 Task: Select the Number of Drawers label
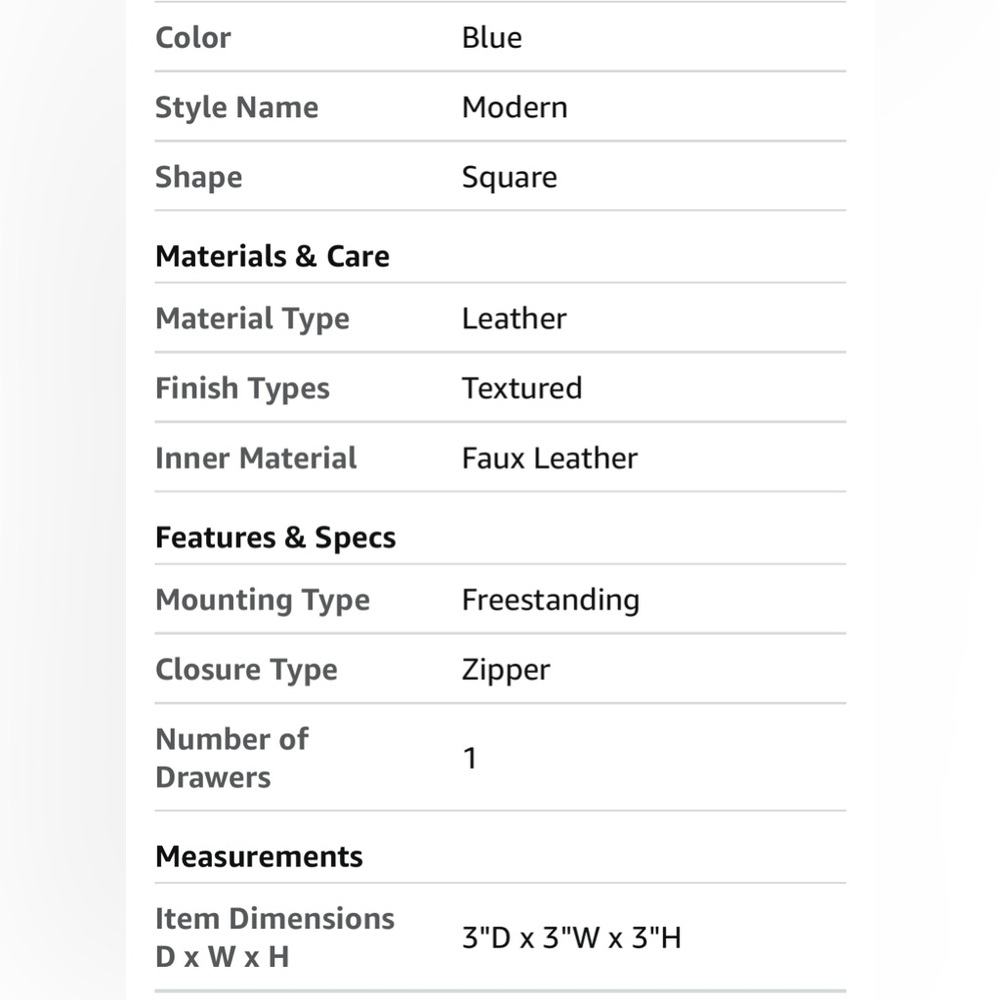tap(232, 758)
